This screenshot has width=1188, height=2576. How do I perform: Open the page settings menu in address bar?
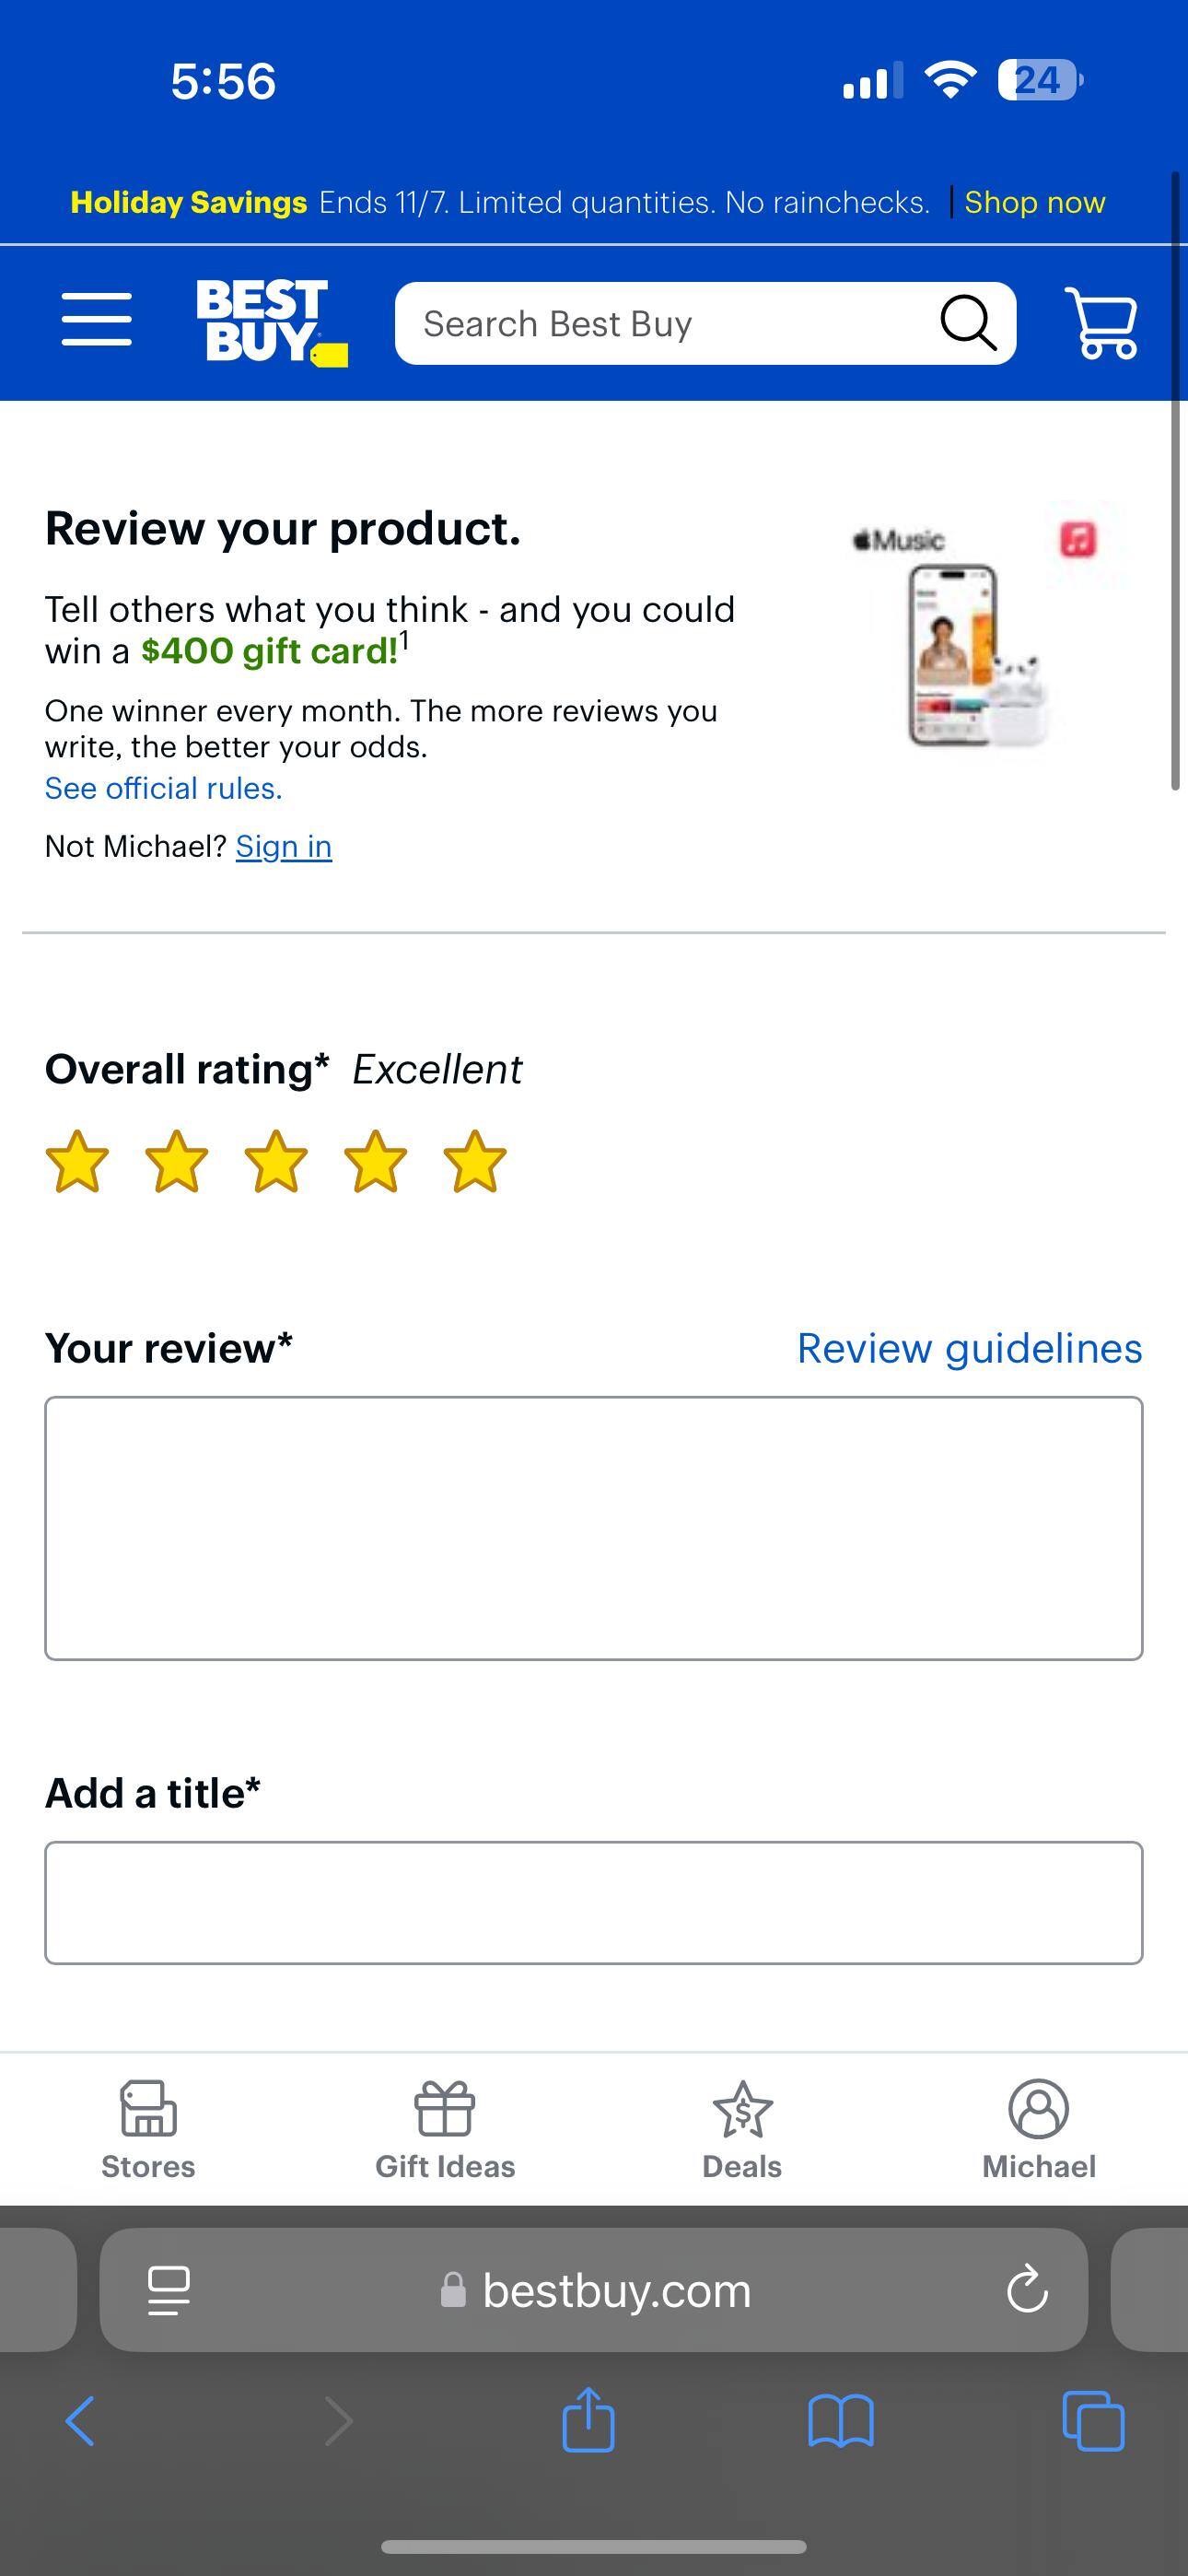[168, 2291]
